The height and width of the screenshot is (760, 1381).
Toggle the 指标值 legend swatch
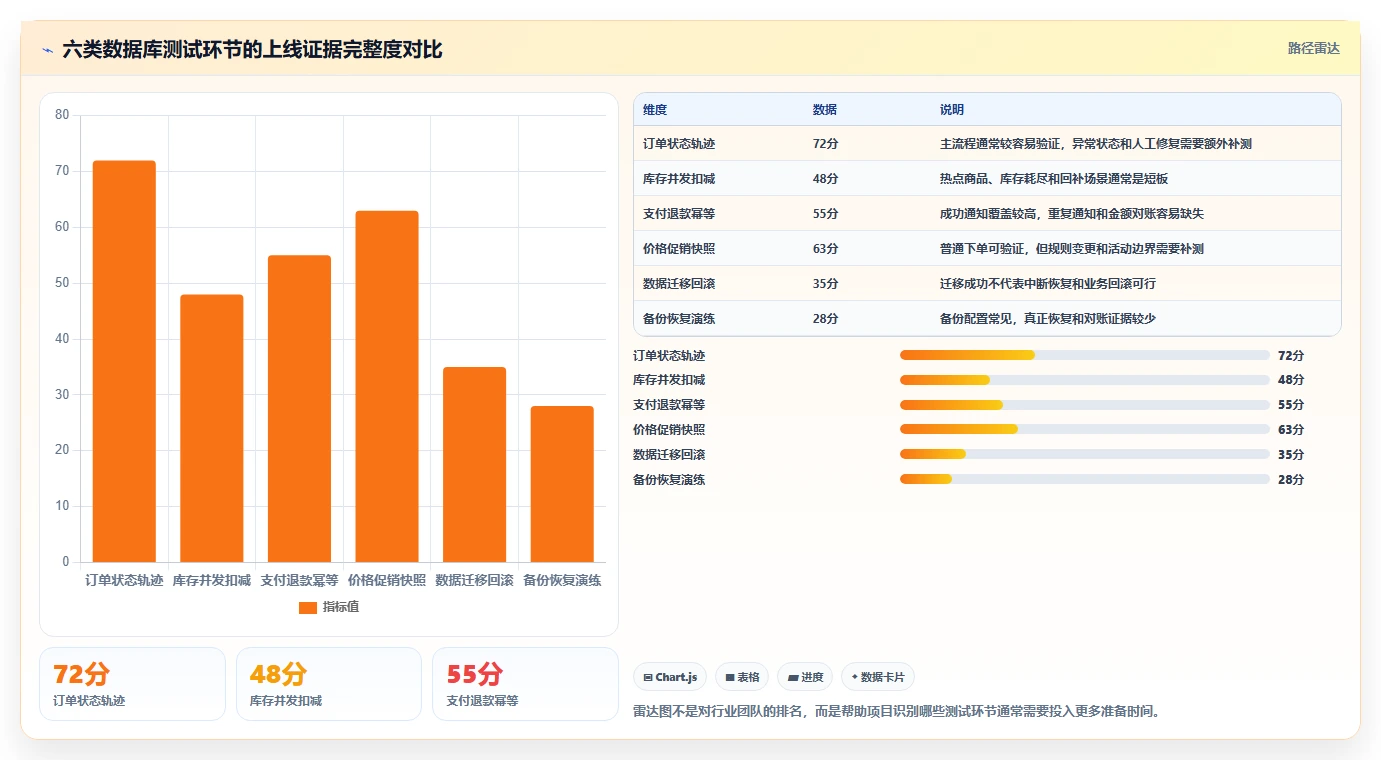click(308, 607)
